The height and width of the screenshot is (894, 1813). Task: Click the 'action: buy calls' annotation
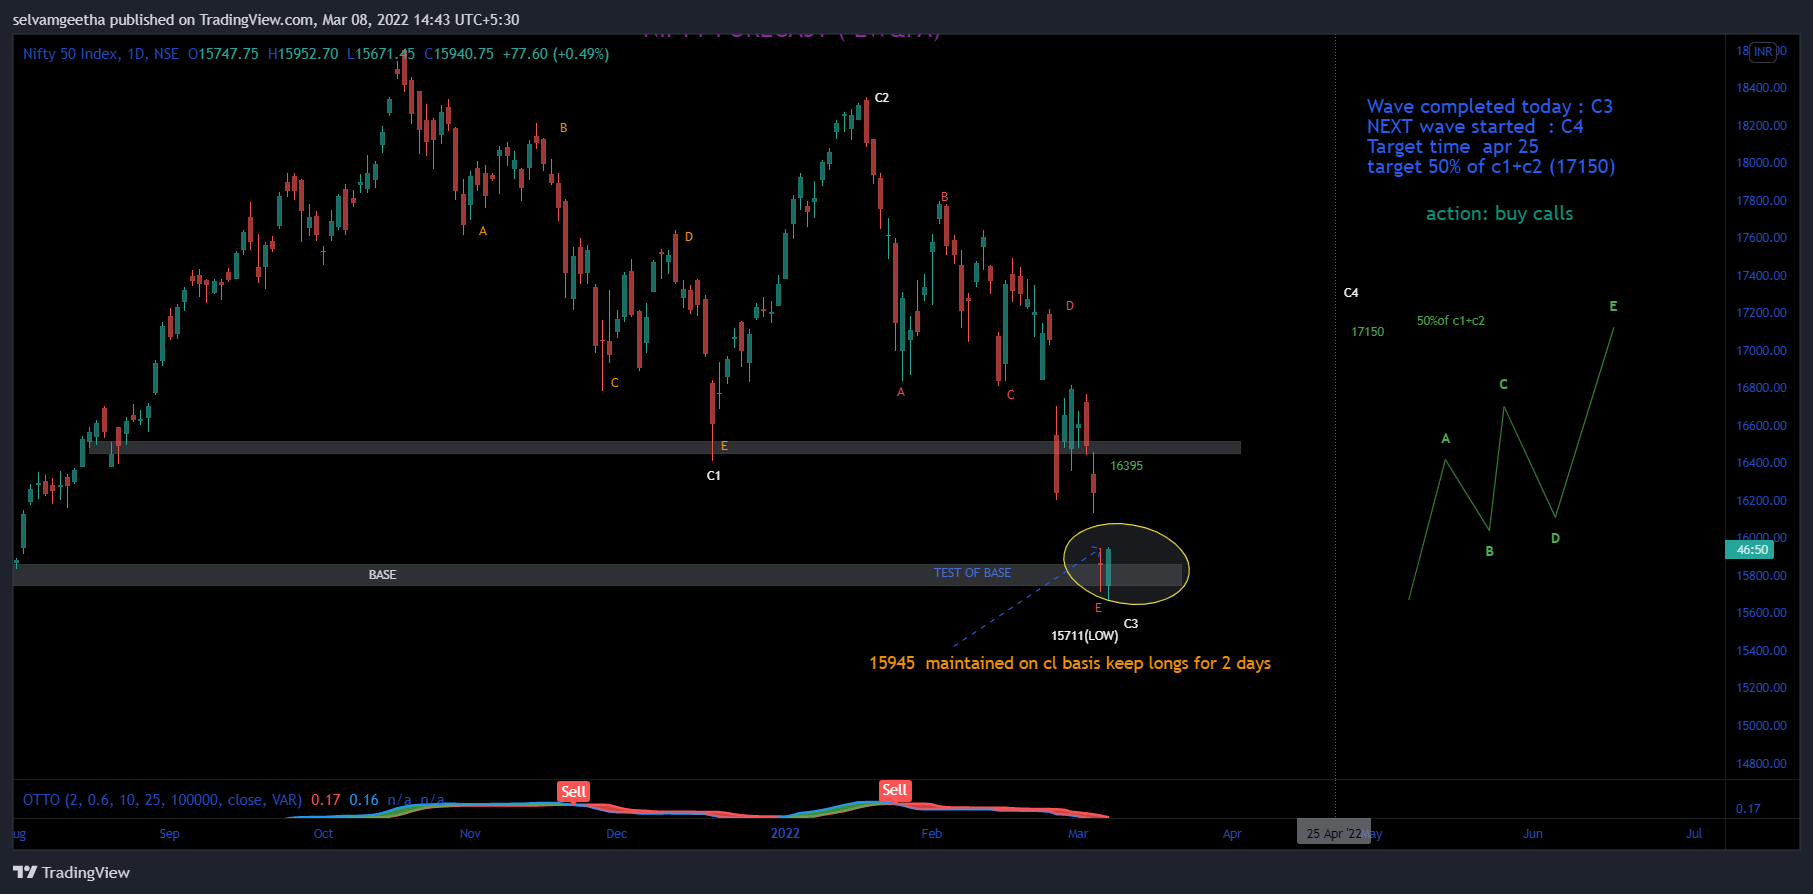pyautogui.click(x=1499, y=213)
